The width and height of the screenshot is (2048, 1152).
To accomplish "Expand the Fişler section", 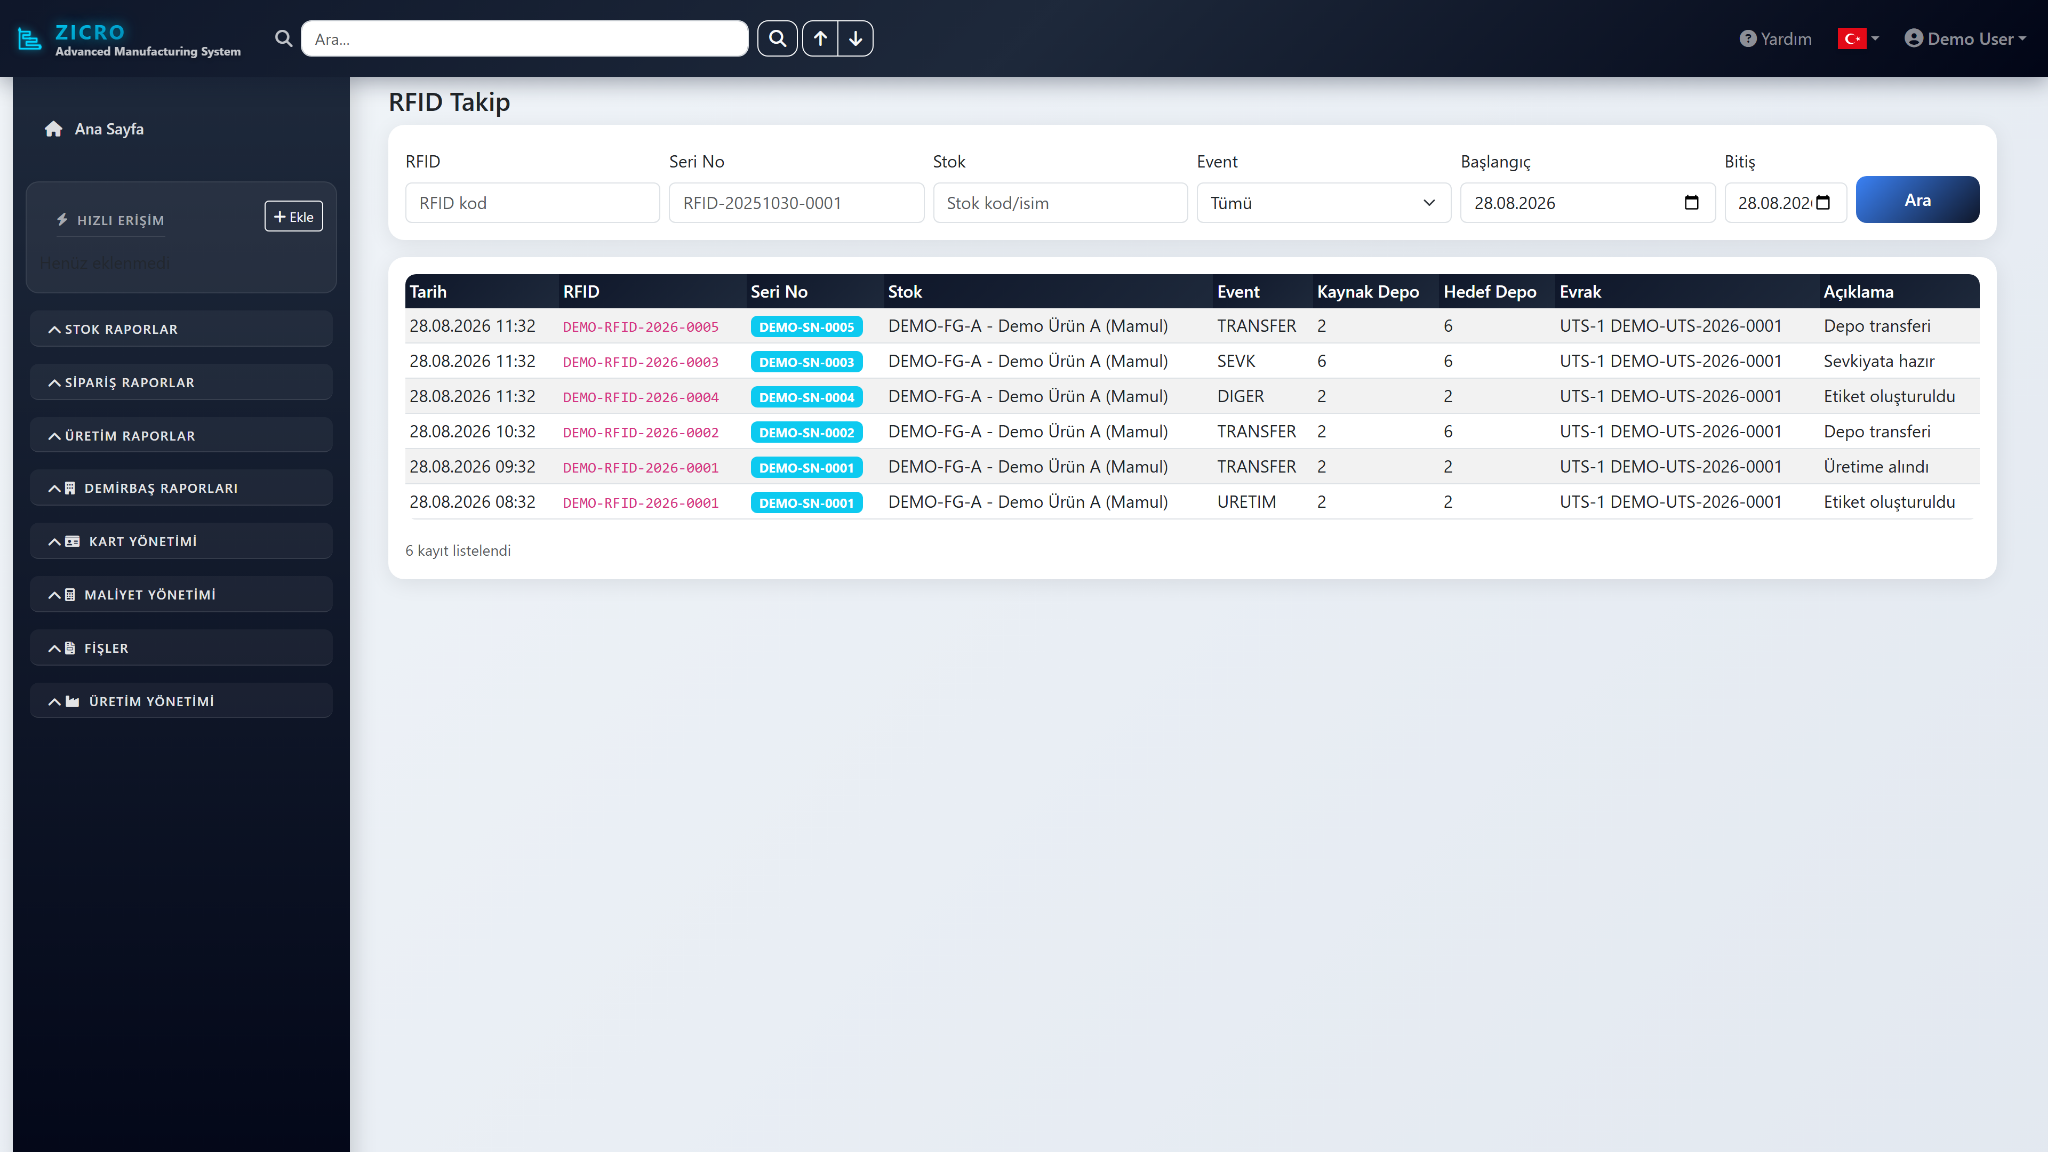I will click(x=181, y=648).
